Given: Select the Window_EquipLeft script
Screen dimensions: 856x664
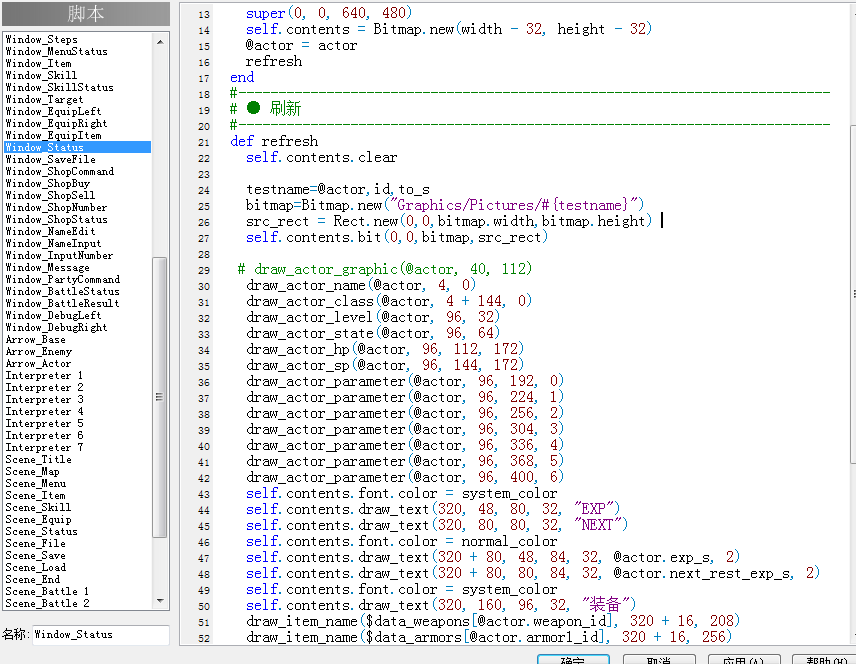Looking at the screenshot, I should [53, 111].
